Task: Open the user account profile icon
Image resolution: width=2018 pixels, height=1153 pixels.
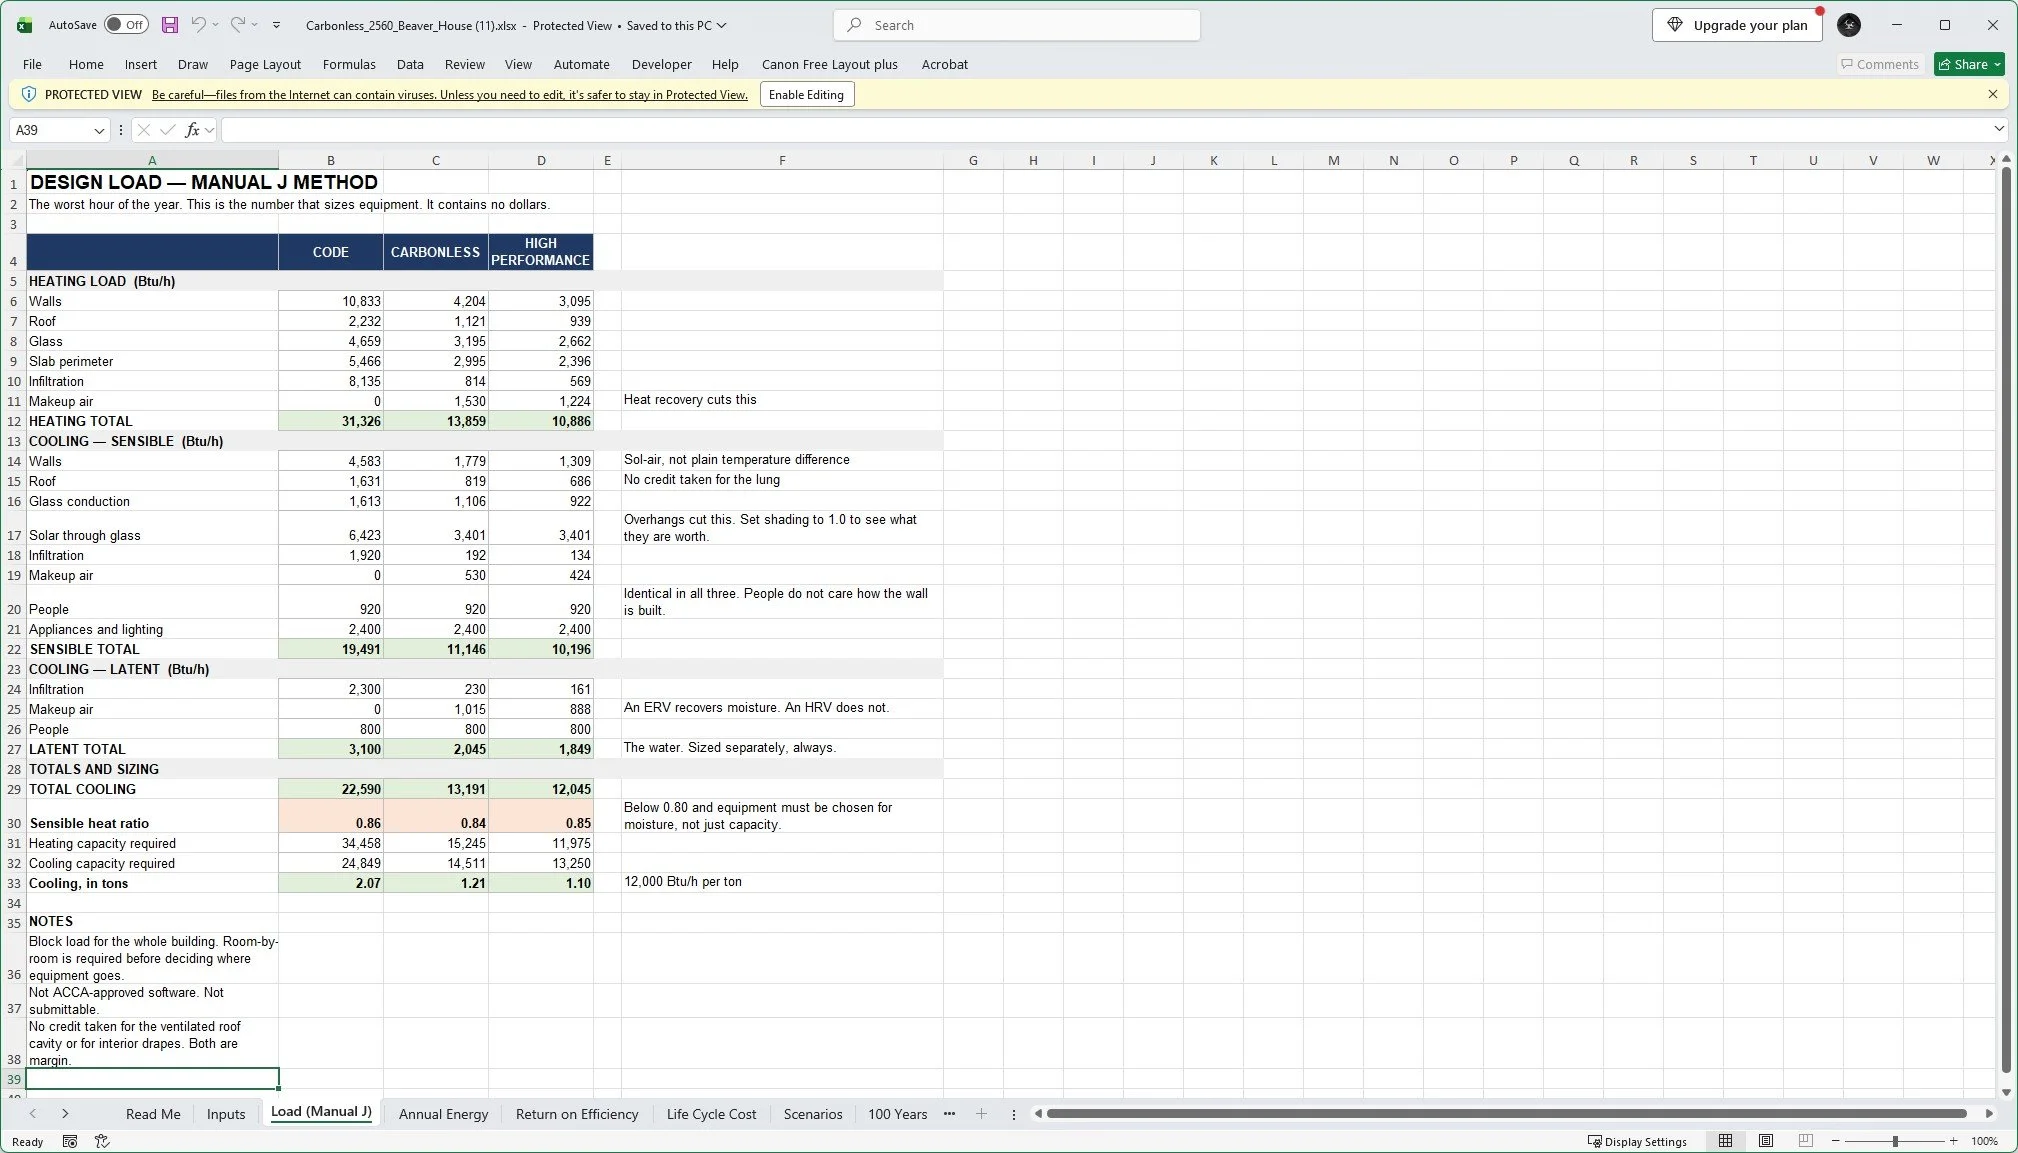Action: [x=1849, y=25]
